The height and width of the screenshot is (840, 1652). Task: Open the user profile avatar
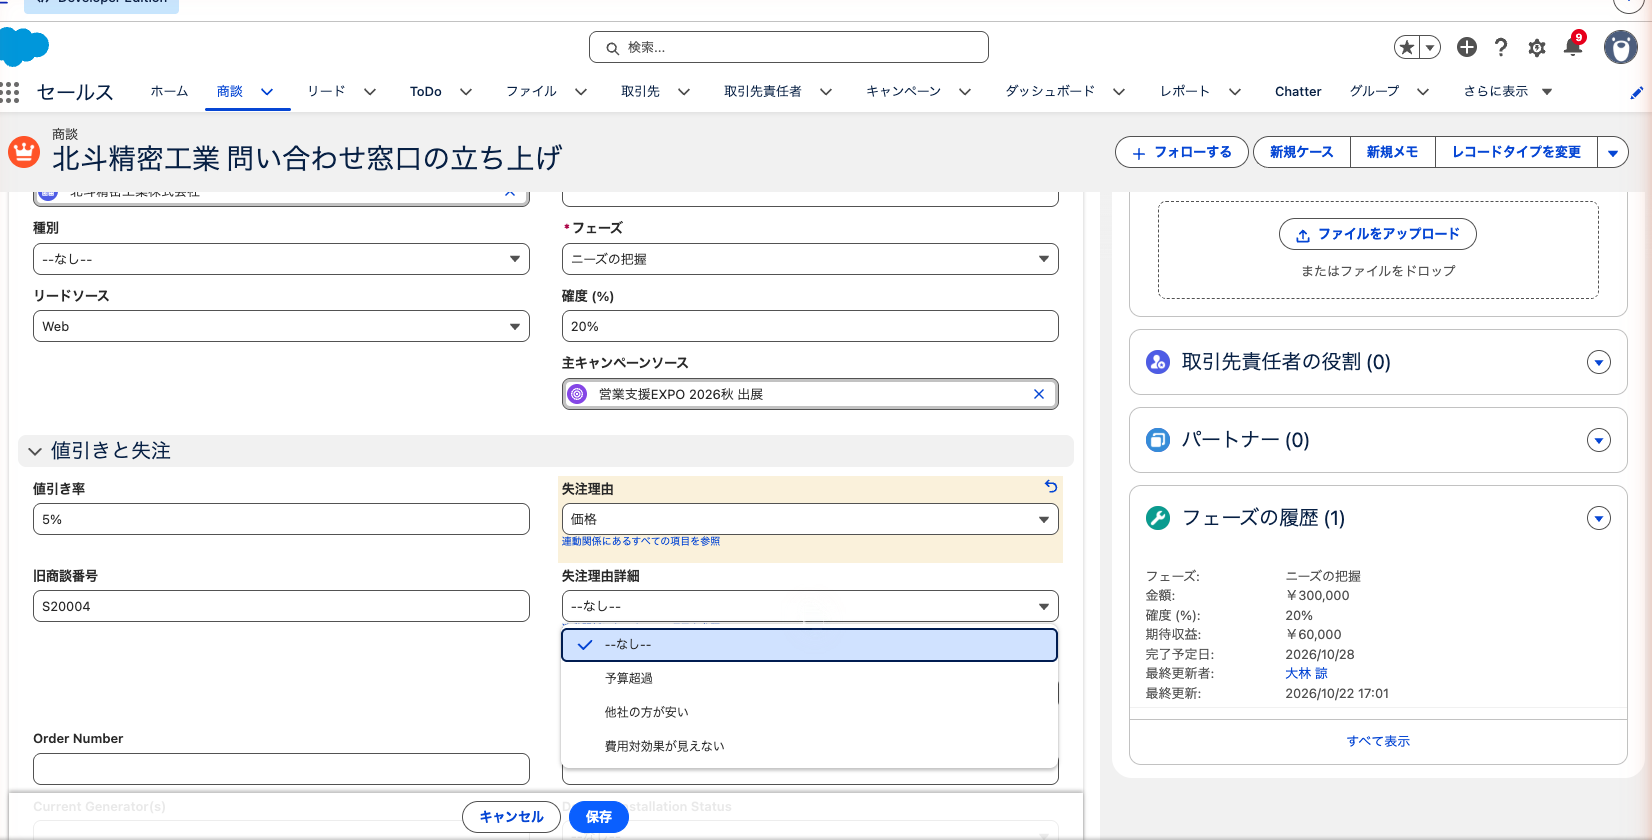[1621, 47]
